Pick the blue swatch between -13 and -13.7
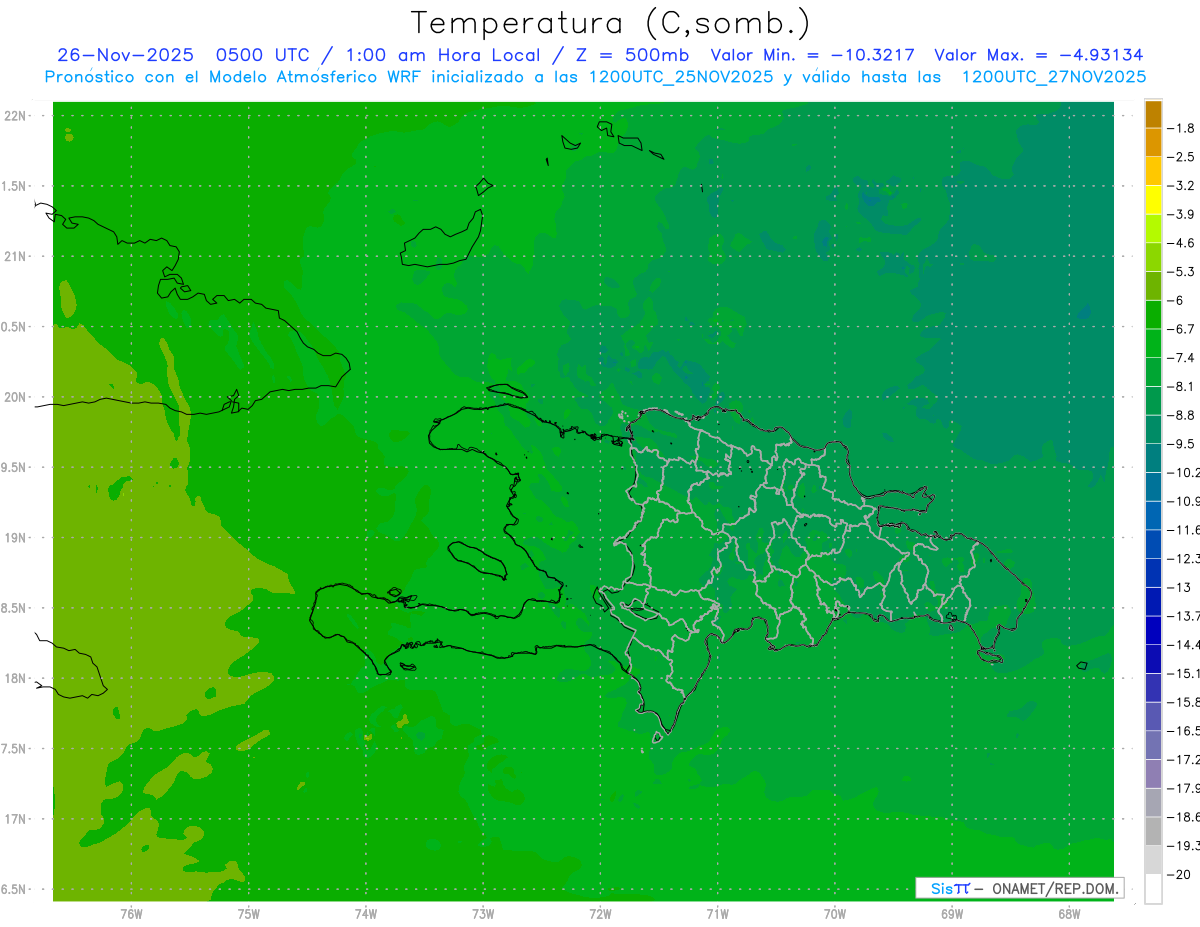The width and height of the screenshot is (1200, 927). tap(1153, 602)
